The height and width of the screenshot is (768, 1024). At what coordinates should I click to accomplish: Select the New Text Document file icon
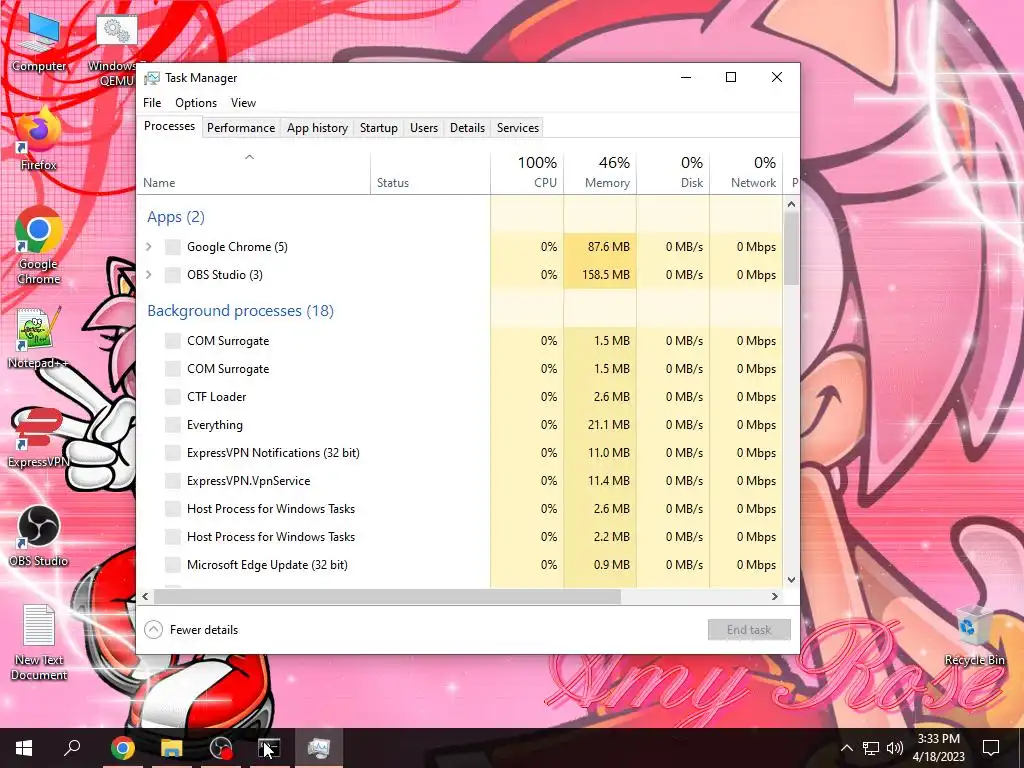pyautogui.click(x=39, y=643)
